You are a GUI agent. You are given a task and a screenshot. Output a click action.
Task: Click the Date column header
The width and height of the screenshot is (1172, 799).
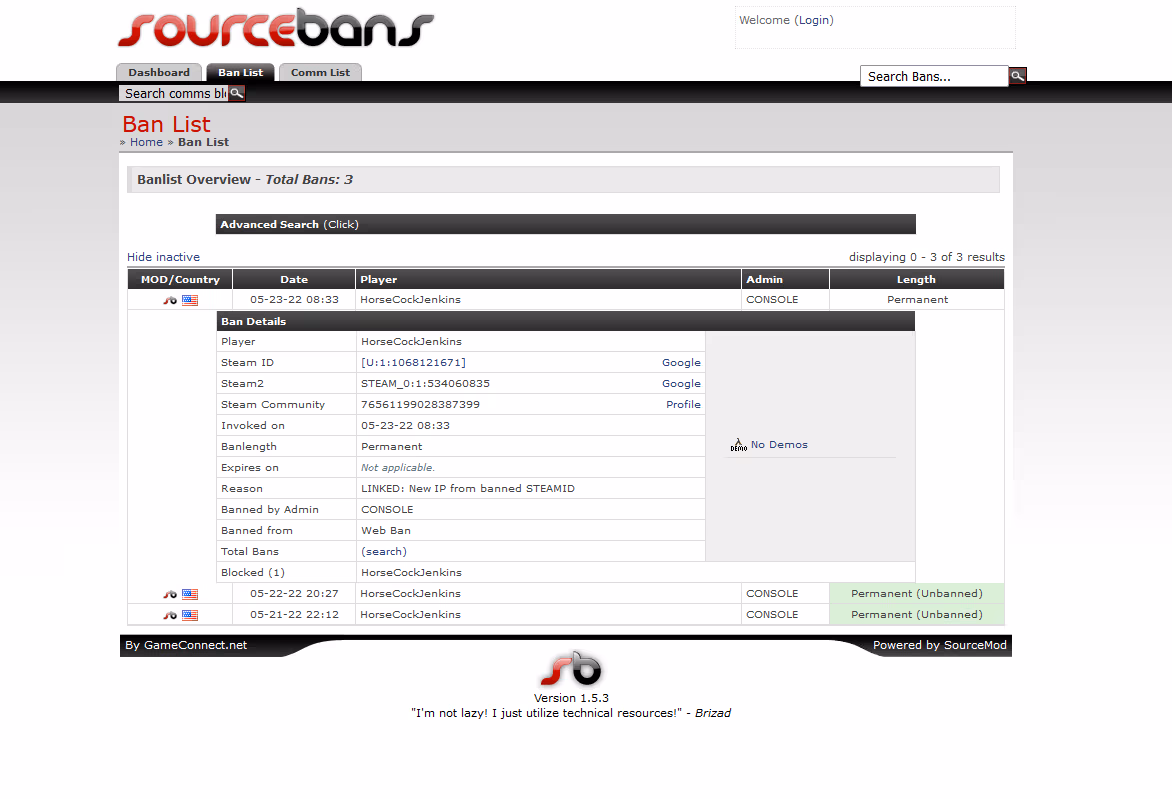pos(294,280)
